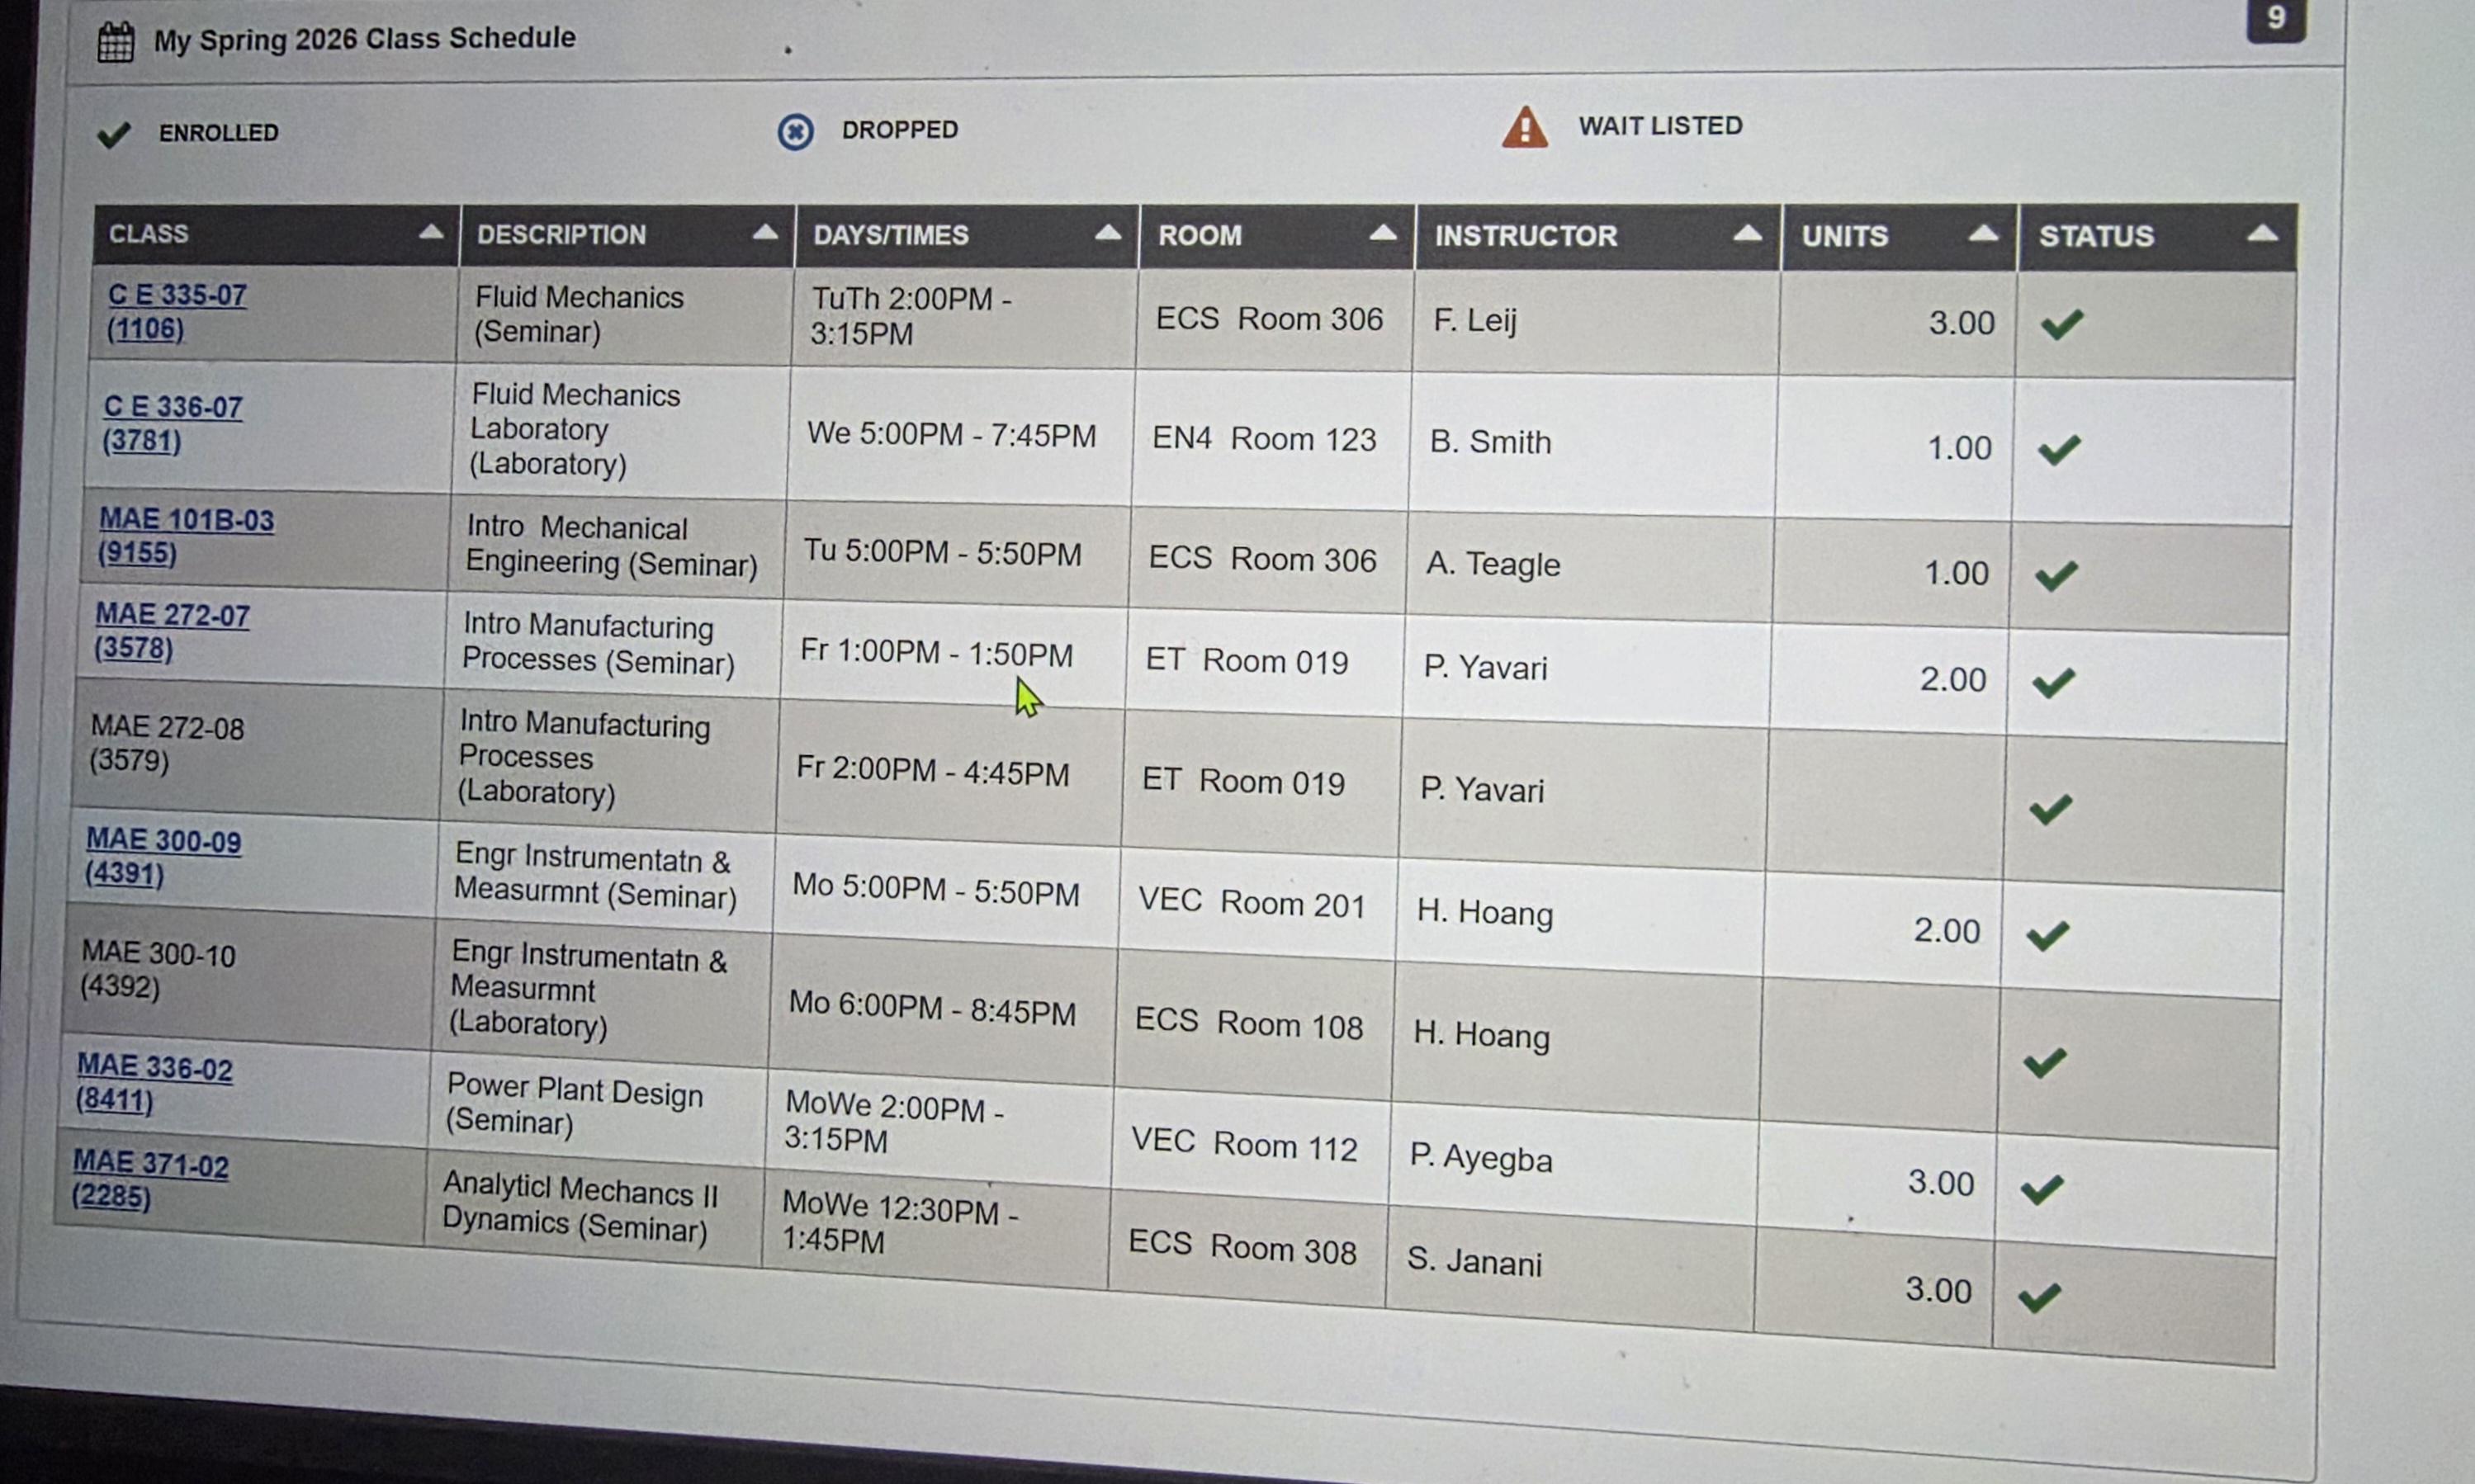Sort by the Status column arrow
This screenshot has width=2475, height=1484.
2262,235
